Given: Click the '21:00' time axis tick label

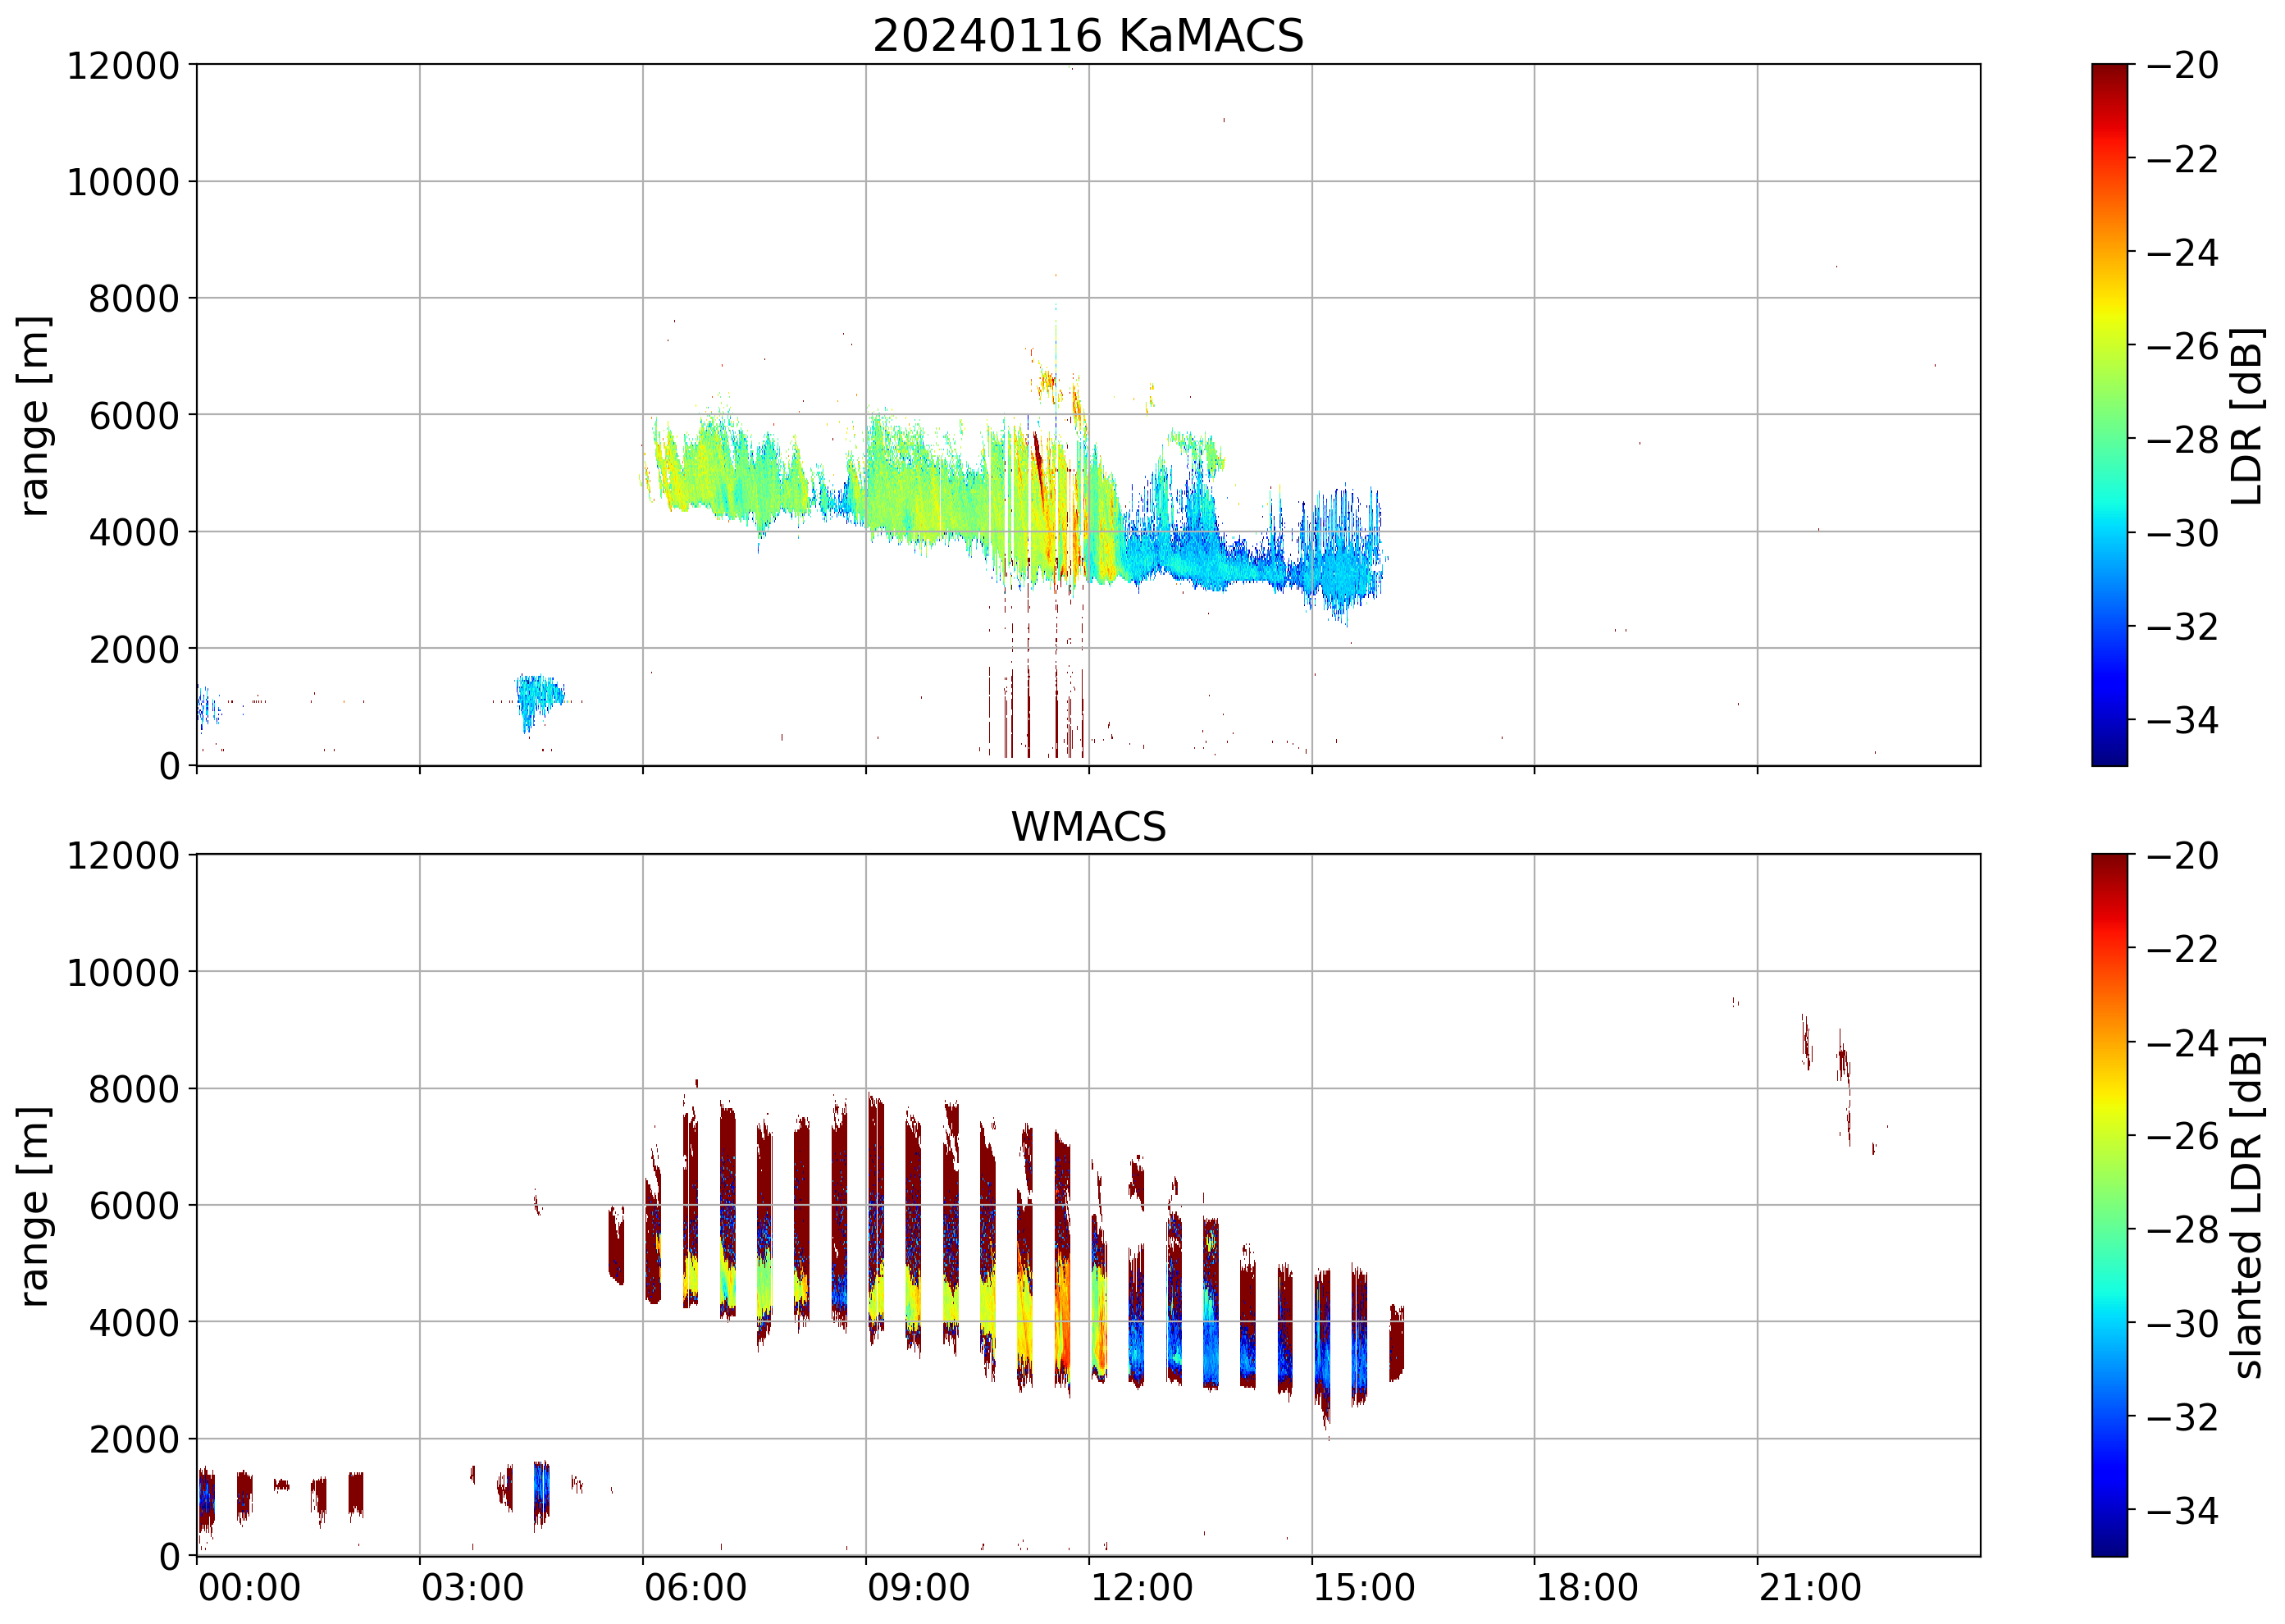Looking at the screenshot, I should [1810, 1587].
